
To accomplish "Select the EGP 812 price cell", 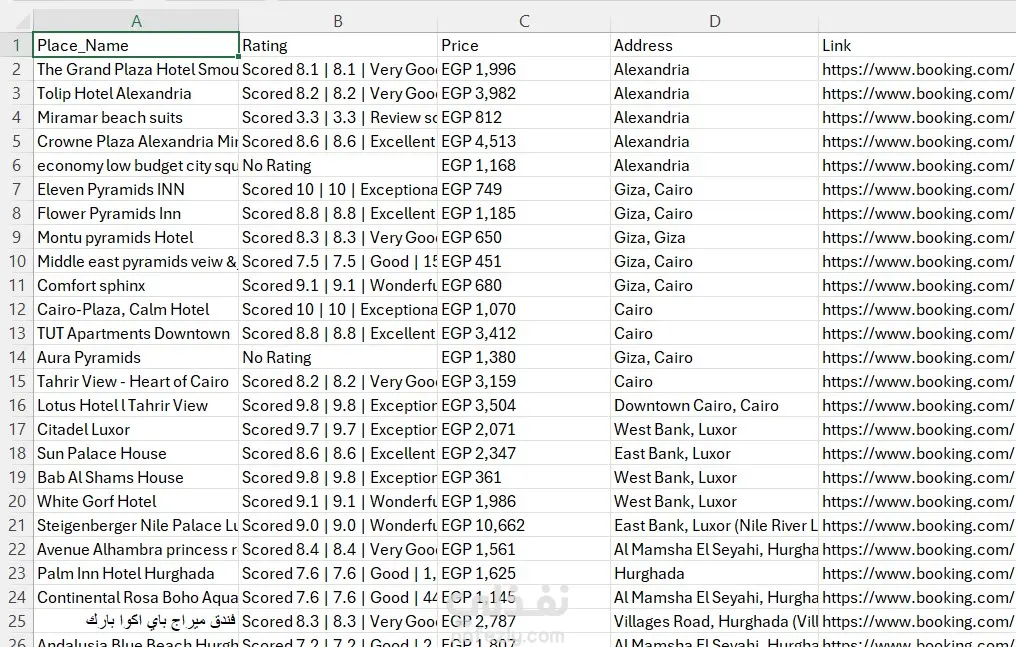I will click(524, 117).
